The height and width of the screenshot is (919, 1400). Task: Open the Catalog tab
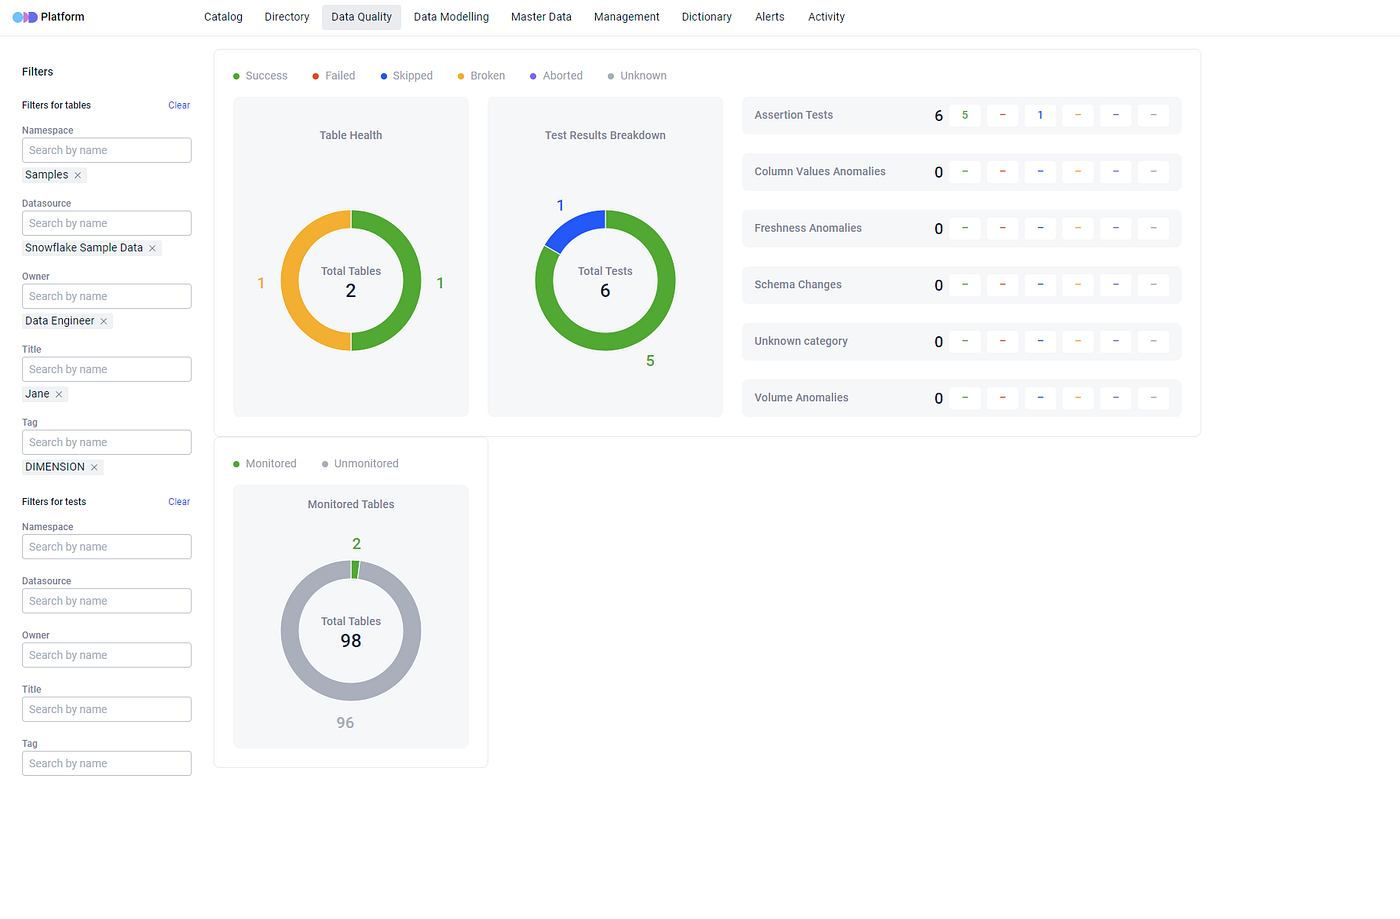click(223, 17)
